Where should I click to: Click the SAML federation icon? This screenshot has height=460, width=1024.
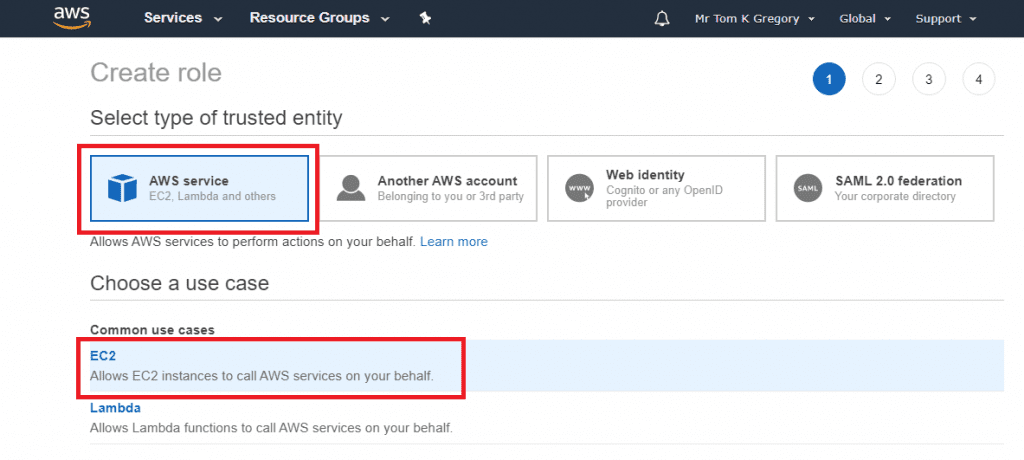[x=807, y=188]
